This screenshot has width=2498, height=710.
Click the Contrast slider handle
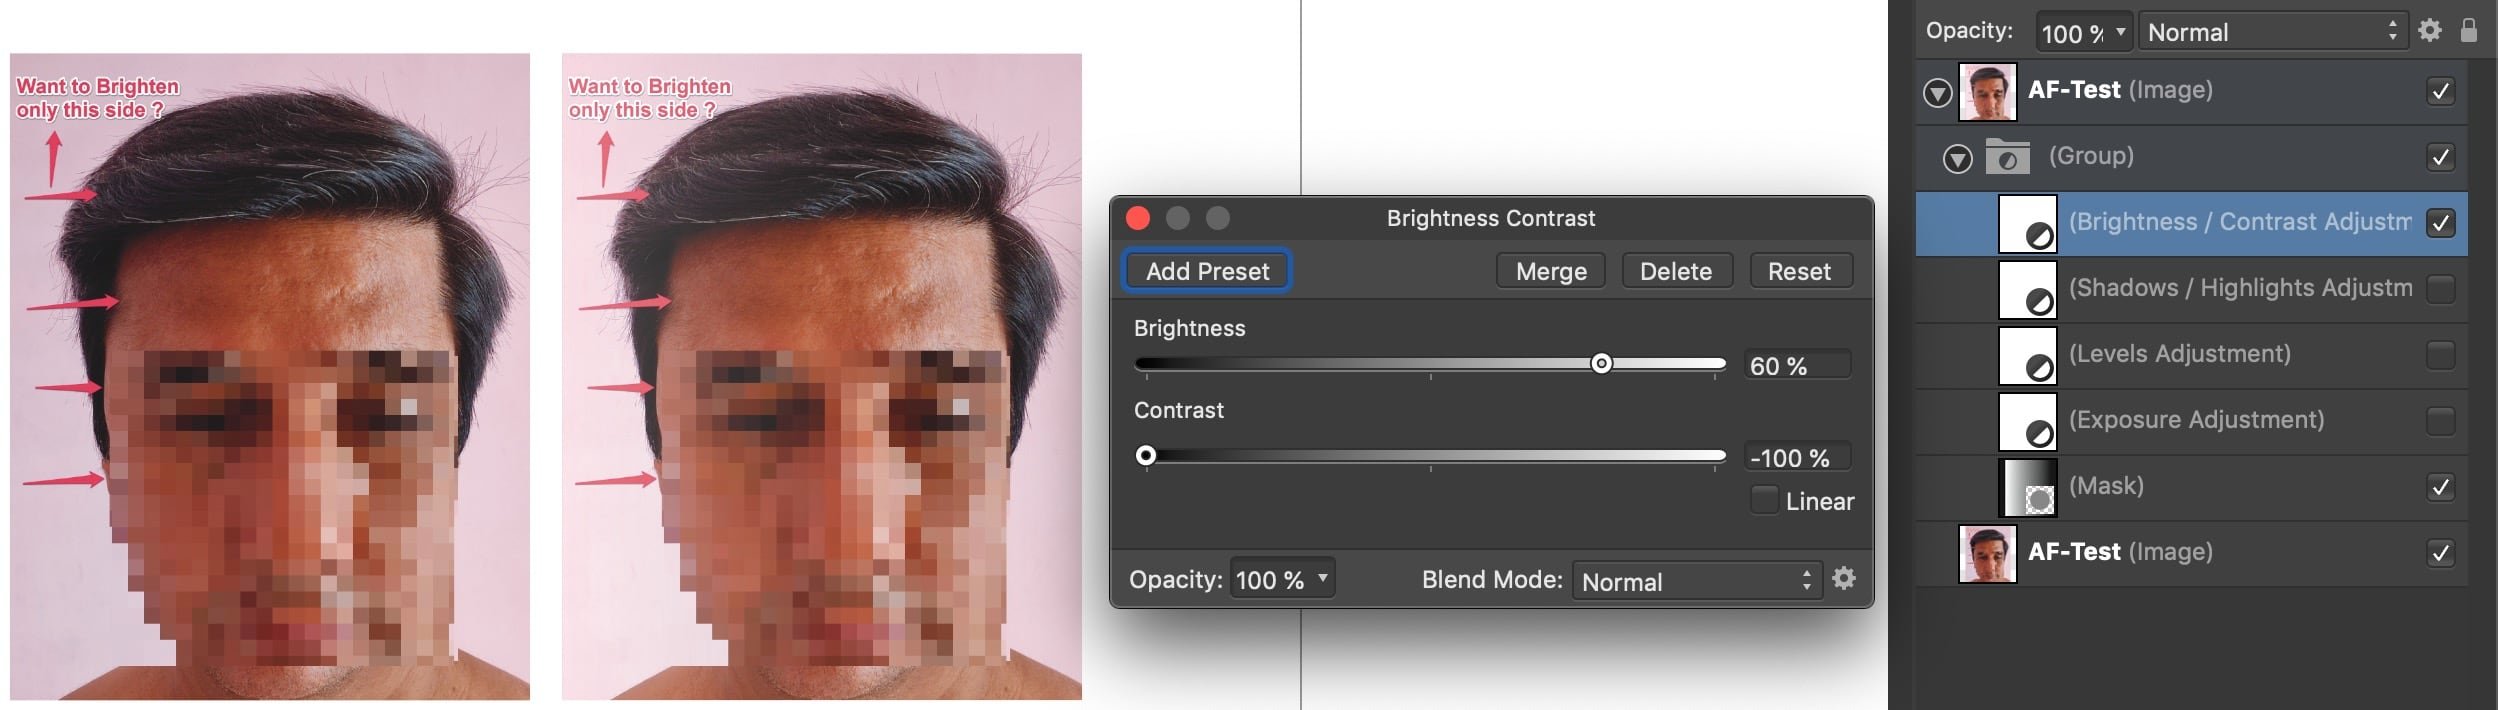[x=1146, y=455]
